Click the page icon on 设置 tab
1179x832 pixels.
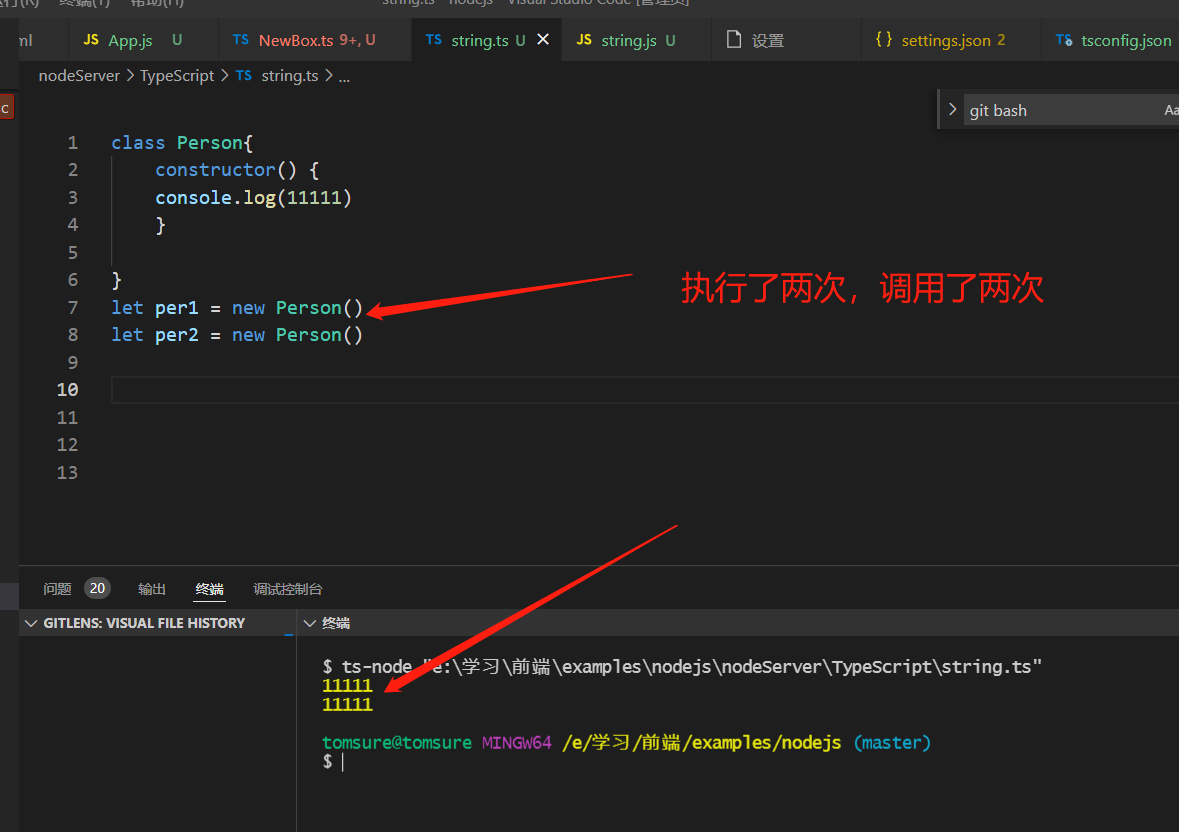(x=734, y=39)
